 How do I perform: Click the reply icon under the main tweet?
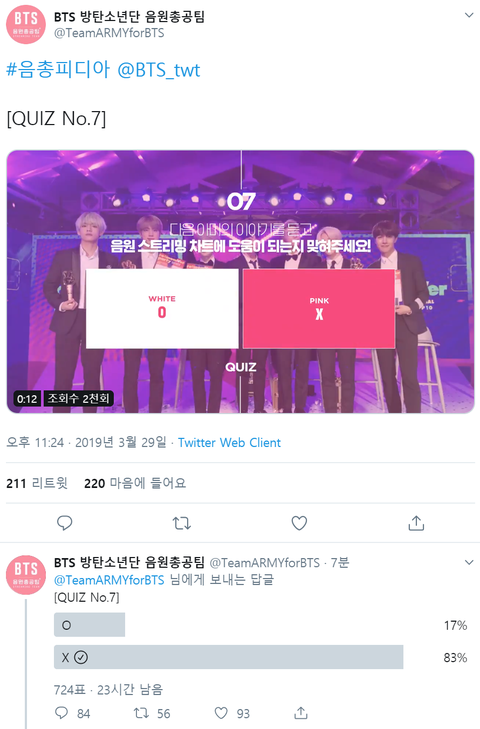(x=65, y=523)
